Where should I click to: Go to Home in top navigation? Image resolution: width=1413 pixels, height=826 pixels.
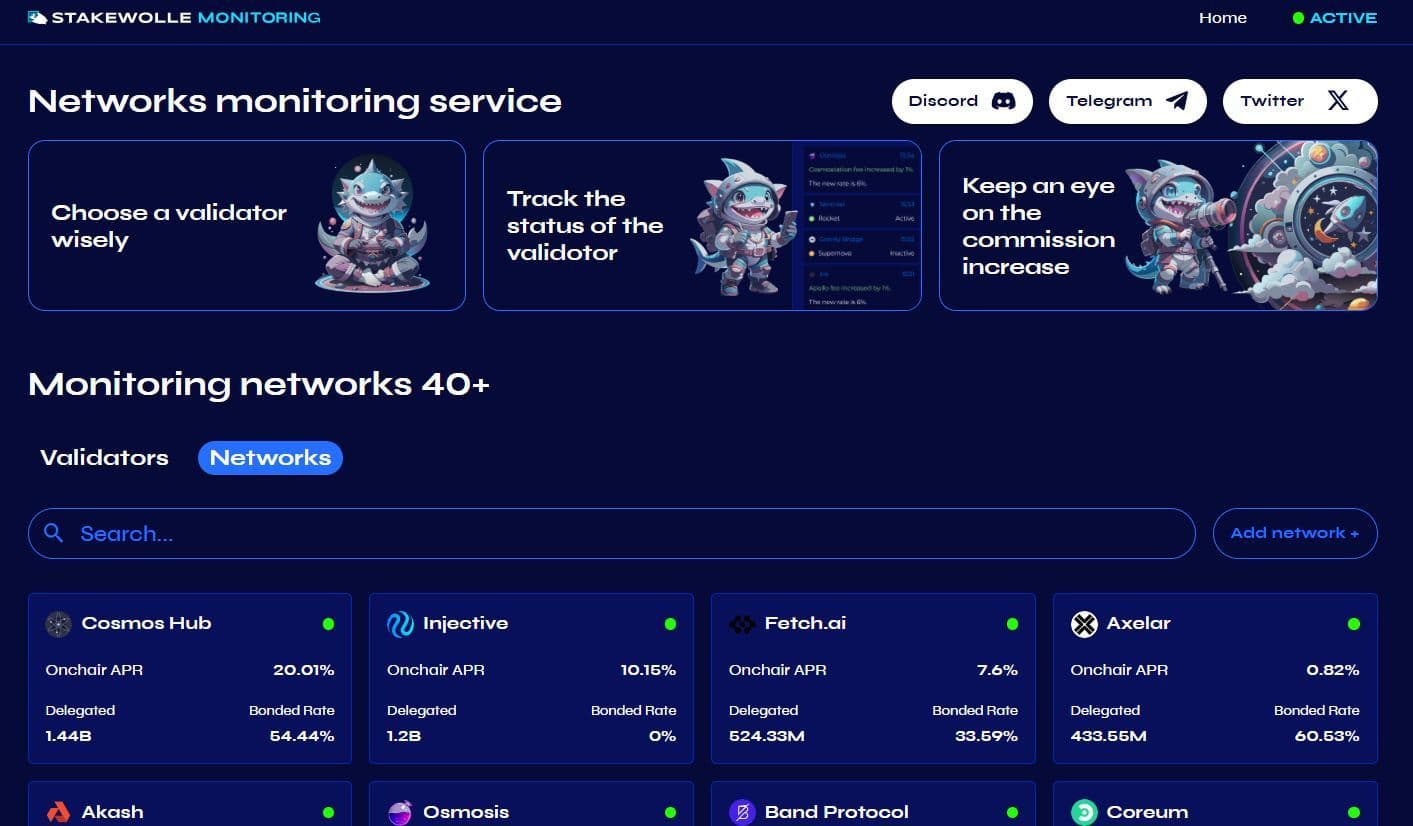(1223, 18)
